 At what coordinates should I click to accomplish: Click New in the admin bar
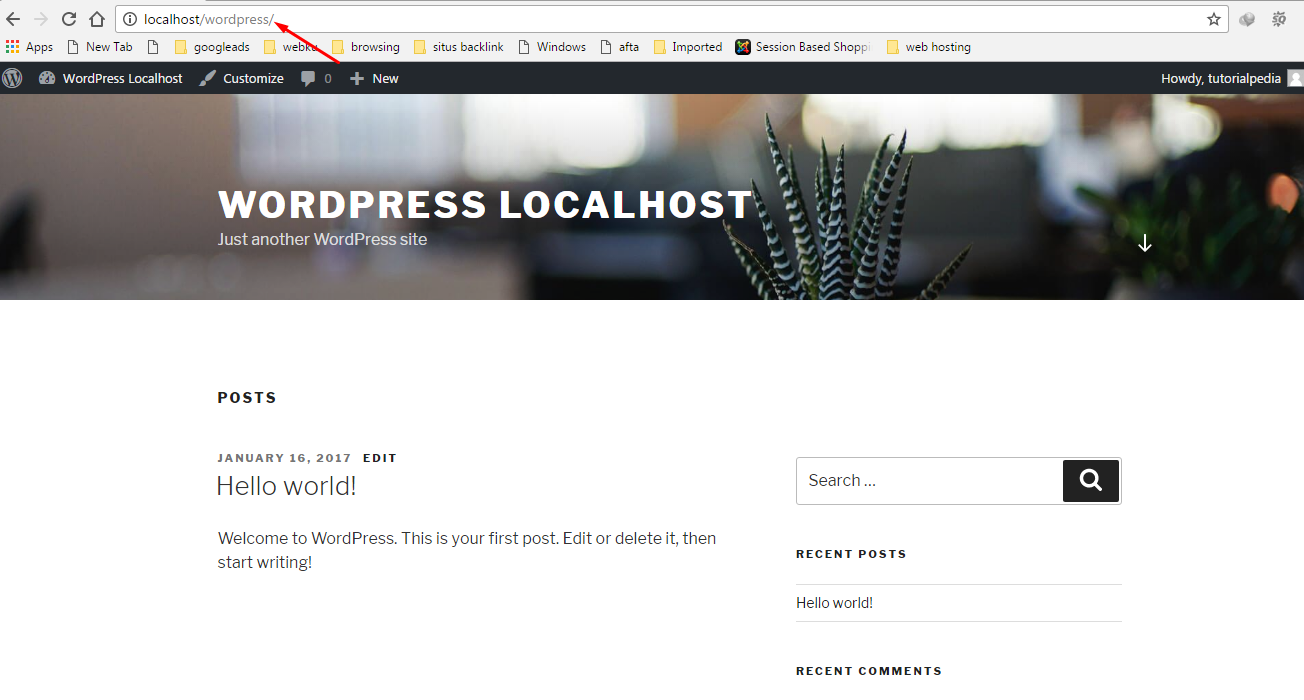(x=374, y=78)
